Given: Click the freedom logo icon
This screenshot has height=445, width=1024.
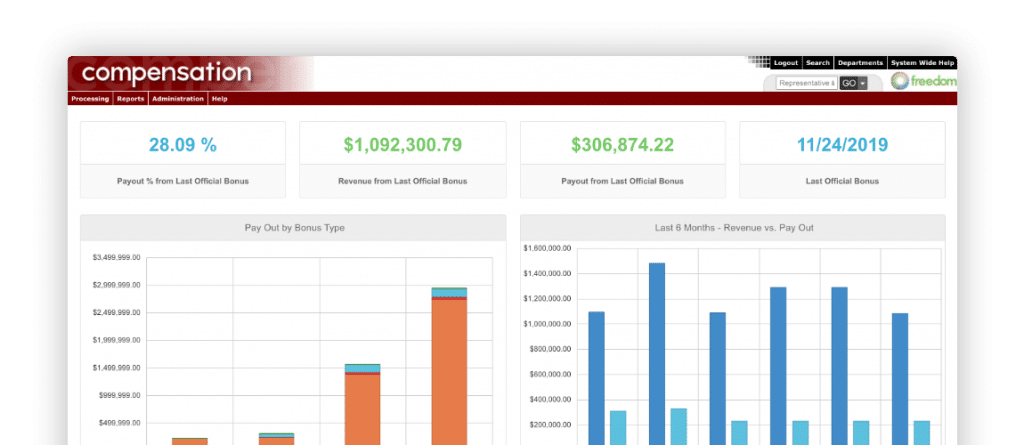Looking at the screenshot, I should coord(899,81).
